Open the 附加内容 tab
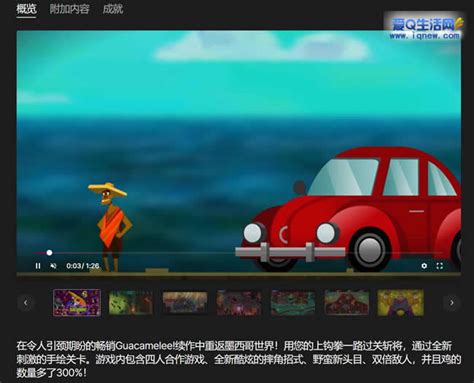474x383 pixels. pyautogui.click(x=69, y=9)
